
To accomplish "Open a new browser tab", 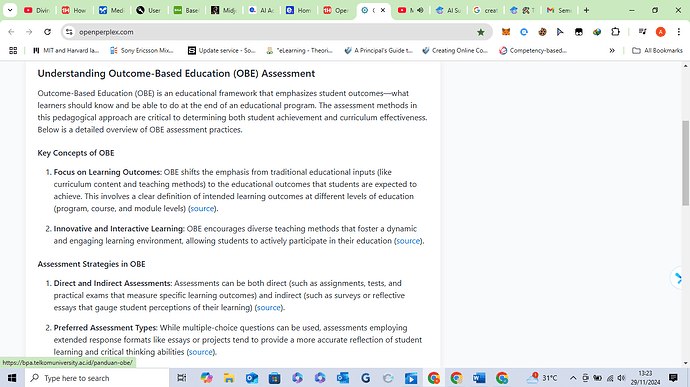I will pyautogui.click(x=586, y=10).
